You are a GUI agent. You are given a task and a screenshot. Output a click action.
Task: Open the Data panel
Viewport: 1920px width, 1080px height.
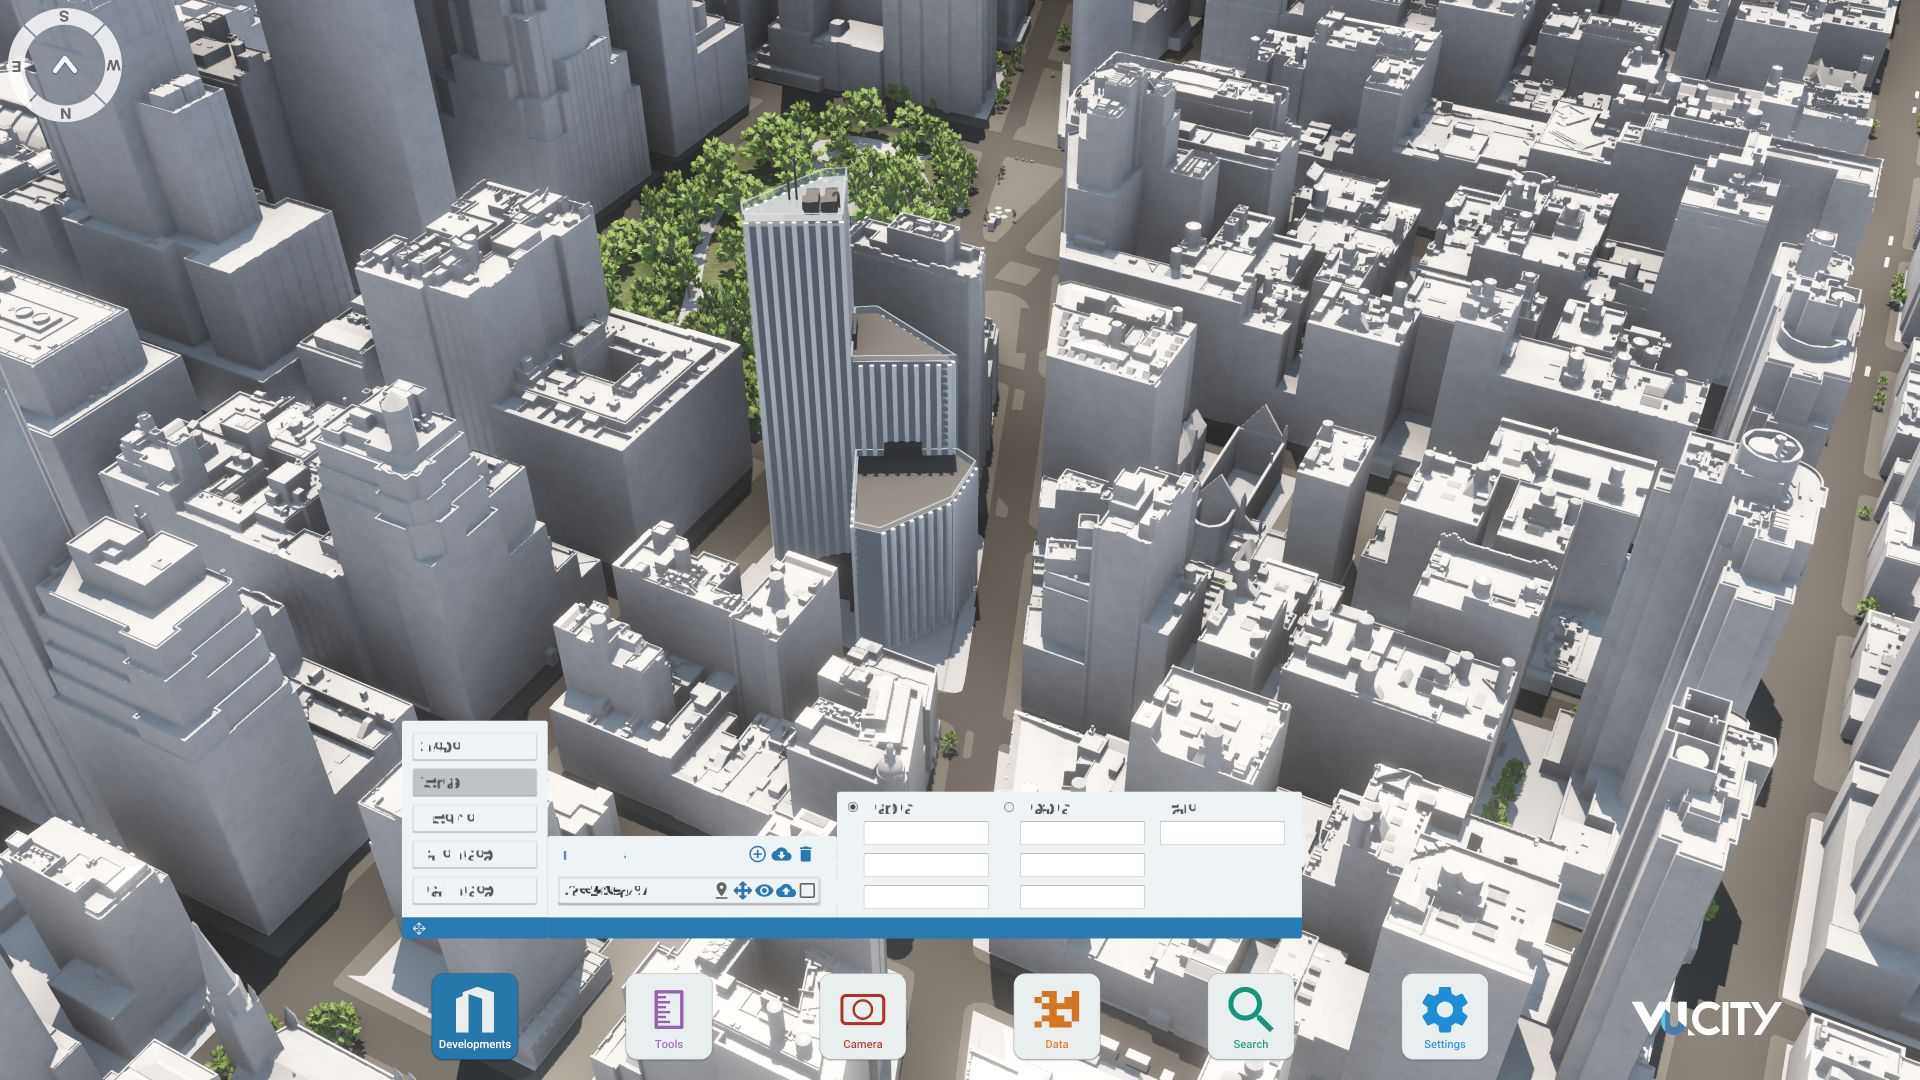1057,1015
